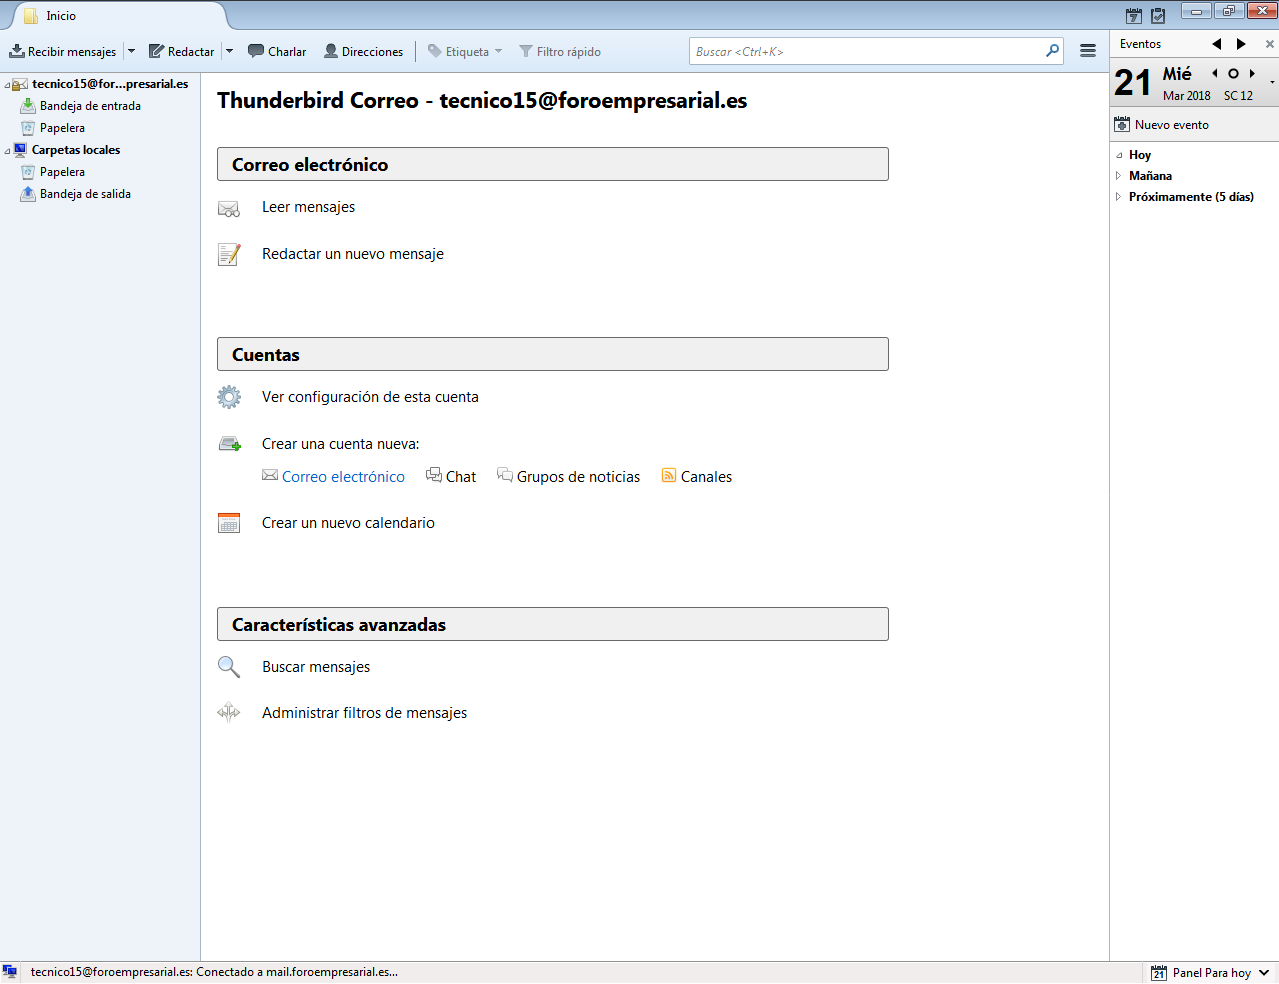Click the message filters icon
The width and height of the screenshot is (1279, 984).
[229, 713]
